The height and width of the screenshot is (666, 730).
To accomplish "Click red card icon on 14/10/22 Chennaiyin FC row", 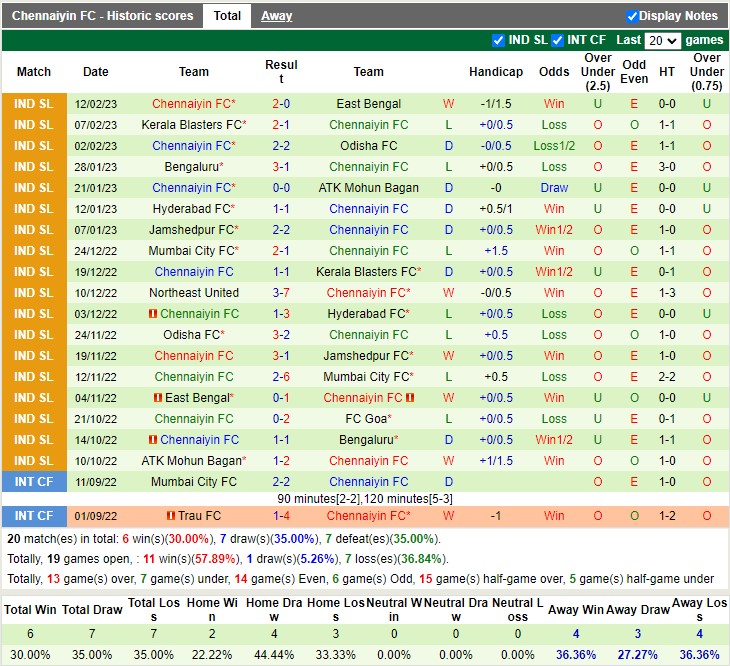I will [x=153, y=440].
